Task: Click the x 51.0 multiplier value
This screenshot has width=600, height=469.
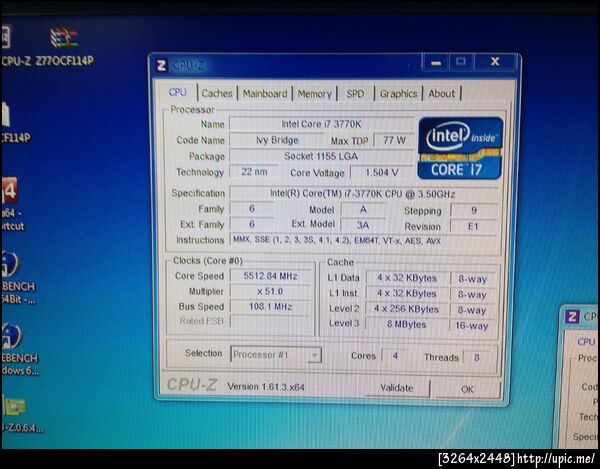Action: point(271,291)
